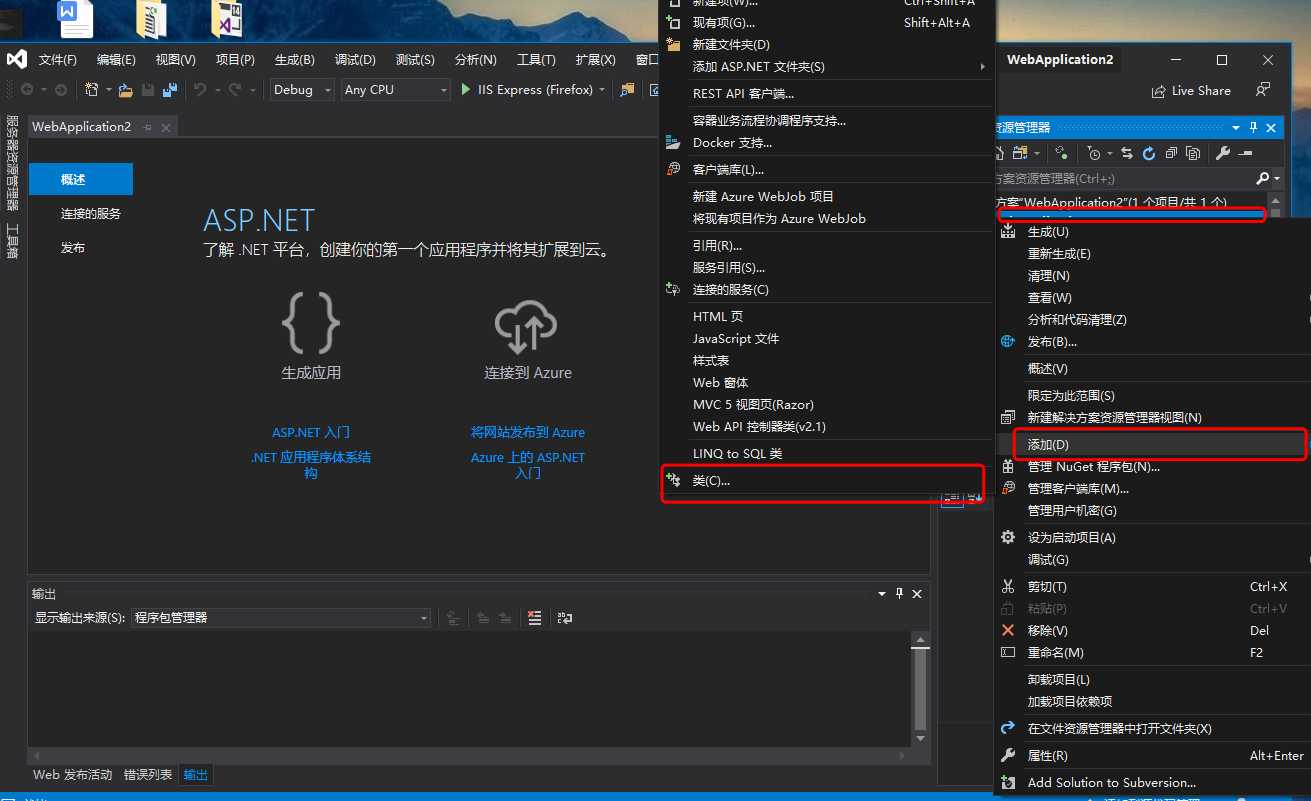Screen dimensions: 1311x801
Task: Toggle Show All Files in Solution Explorer
Action: 1193,153
